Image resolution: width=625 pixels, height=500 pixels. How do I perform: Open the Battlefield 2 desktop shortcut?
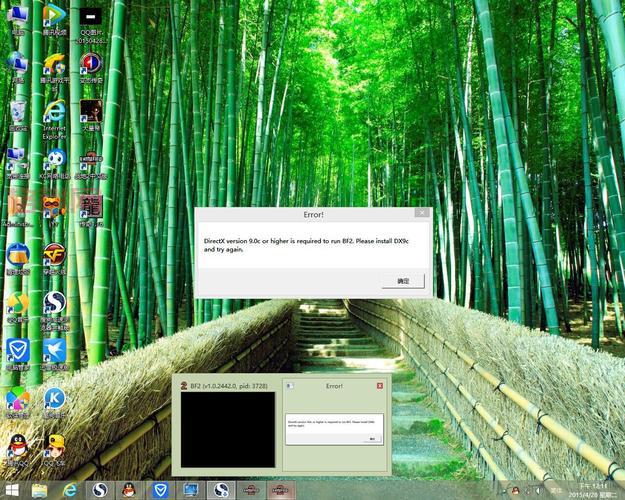[91, 164]
